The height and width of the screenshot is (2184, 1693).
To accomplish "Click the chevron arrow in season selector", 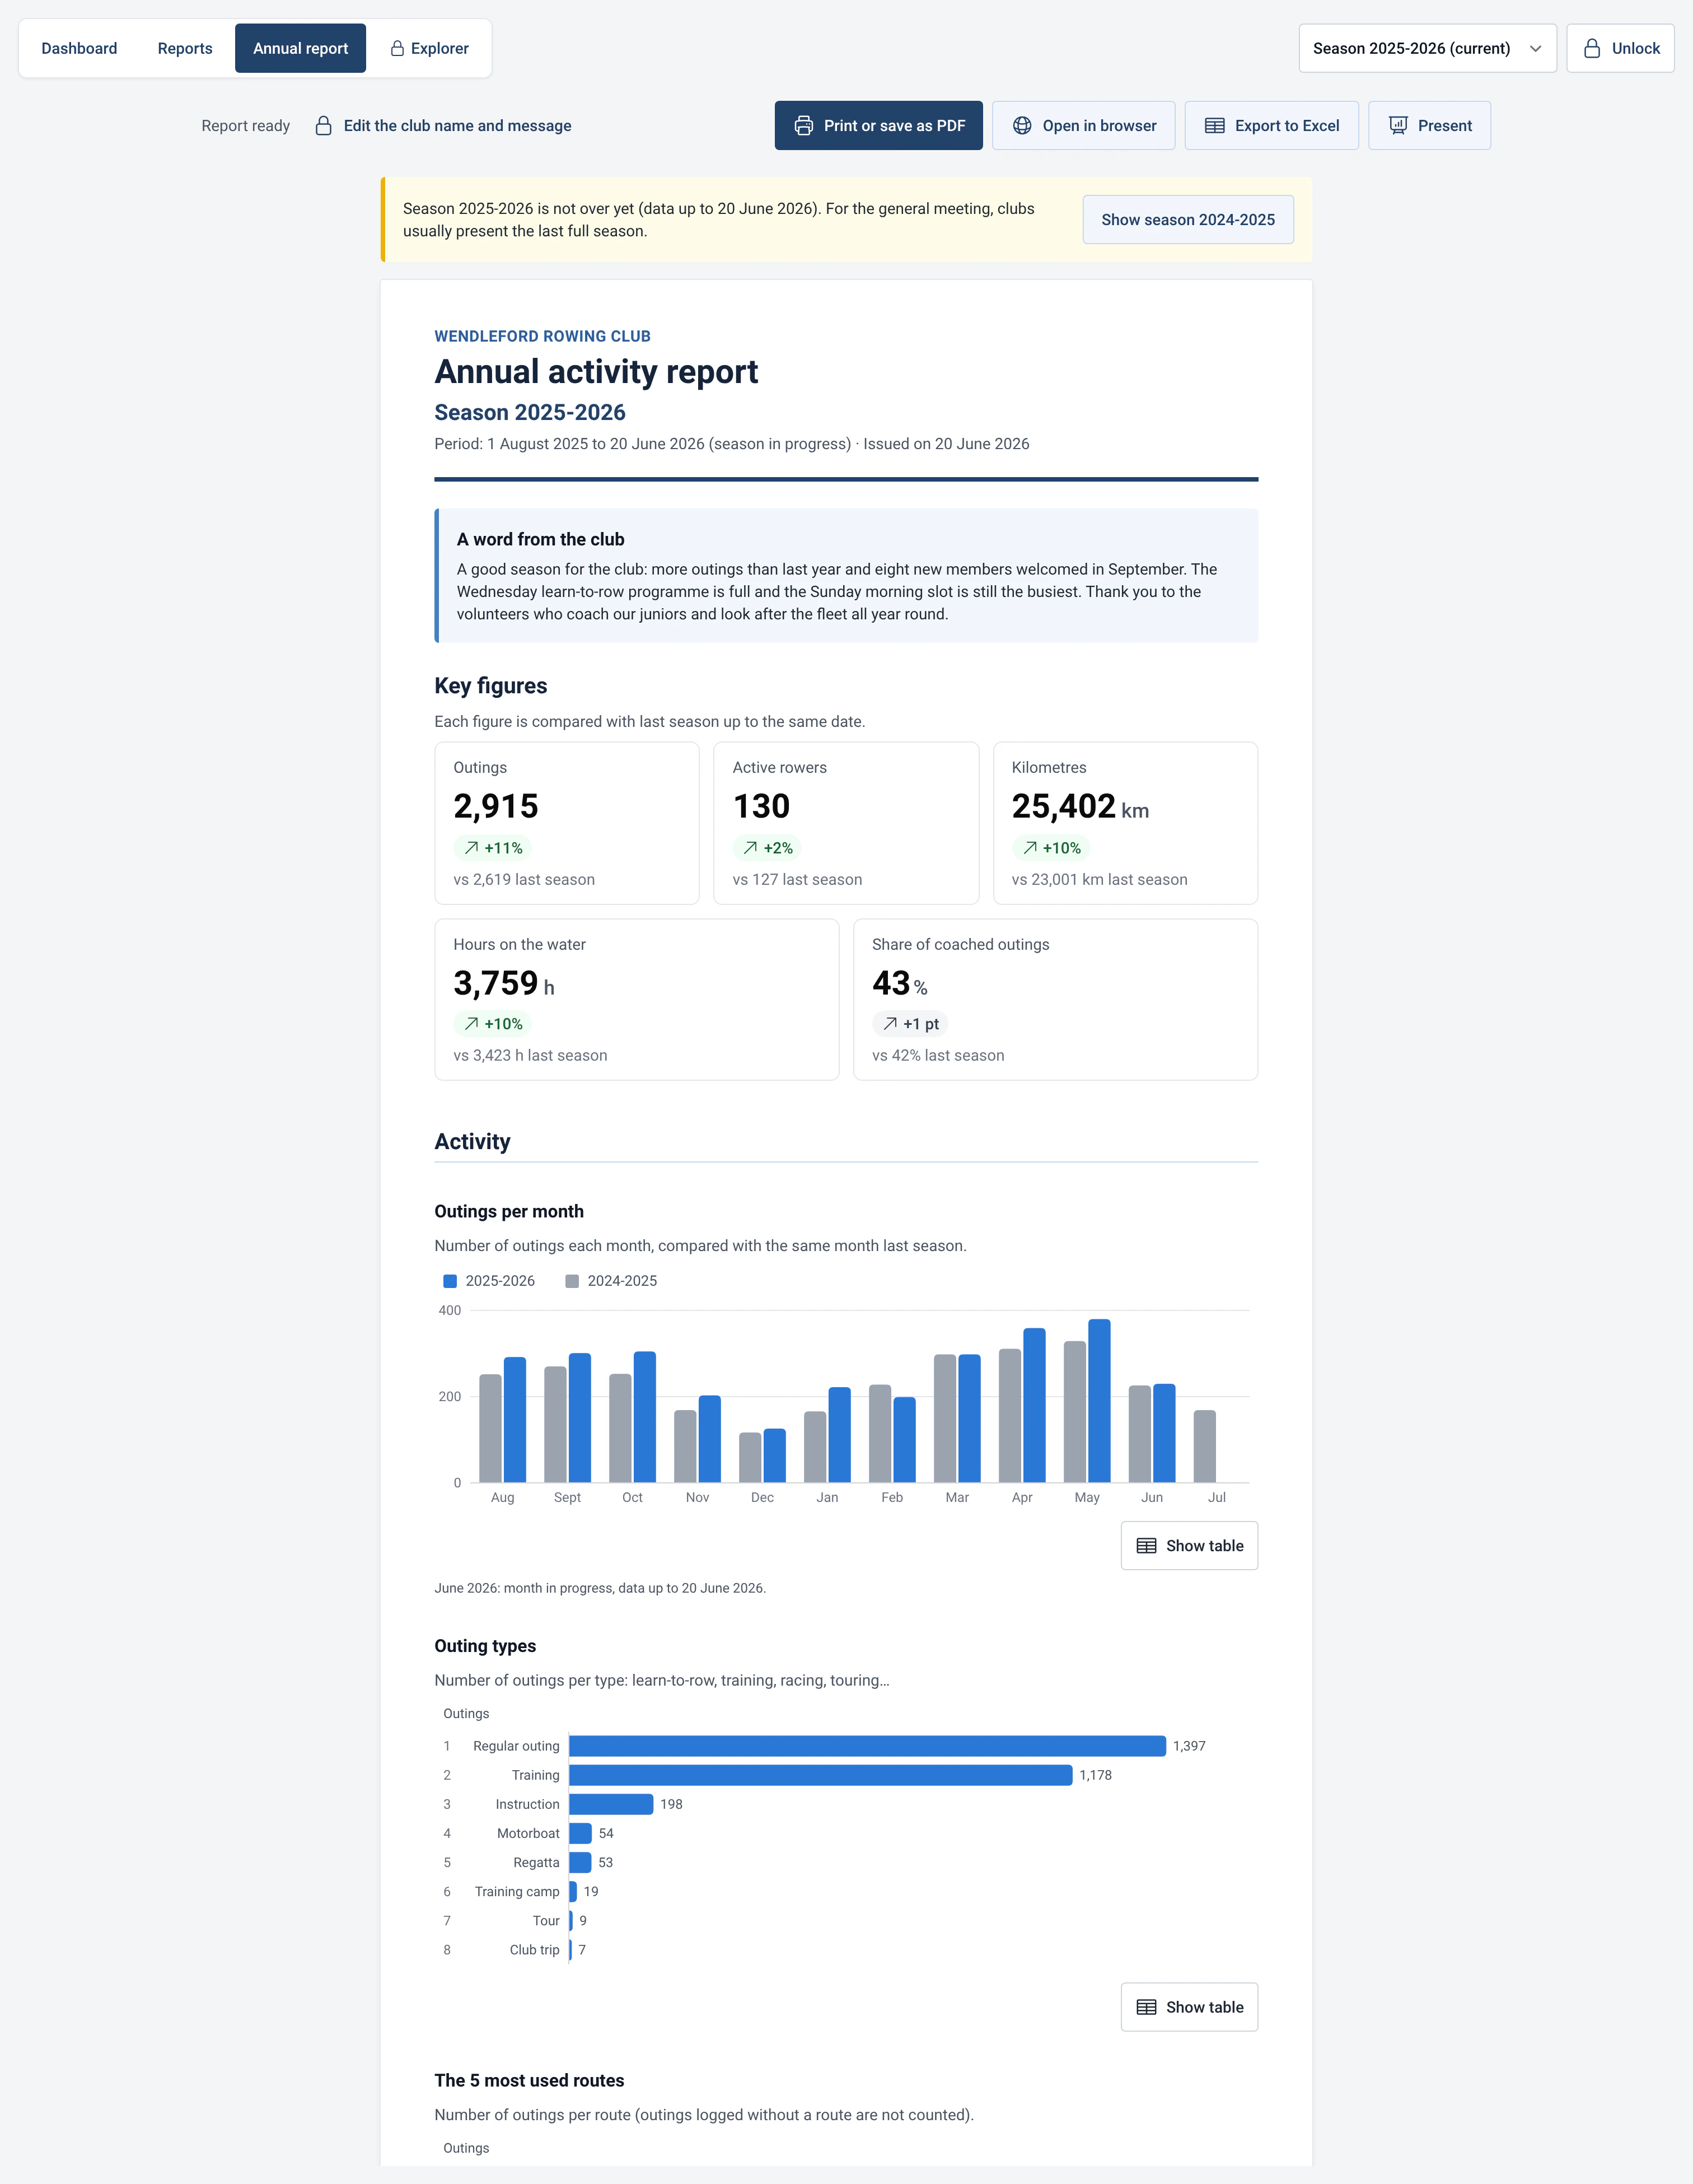I will pyautogui.click(x=1535, y=48).
